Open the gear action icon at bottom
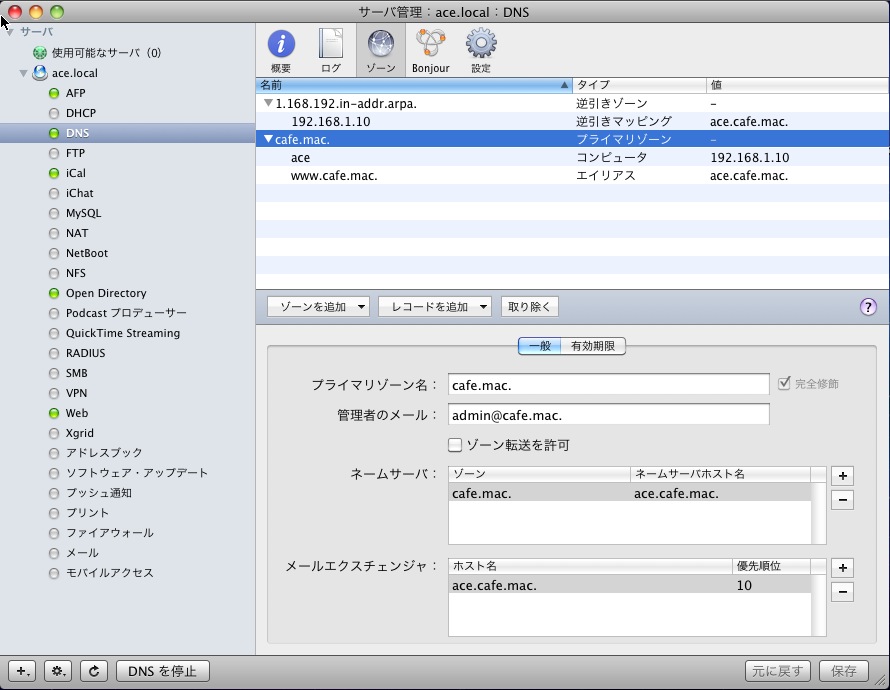The image size is (890, 690). (x=57, y=671)
